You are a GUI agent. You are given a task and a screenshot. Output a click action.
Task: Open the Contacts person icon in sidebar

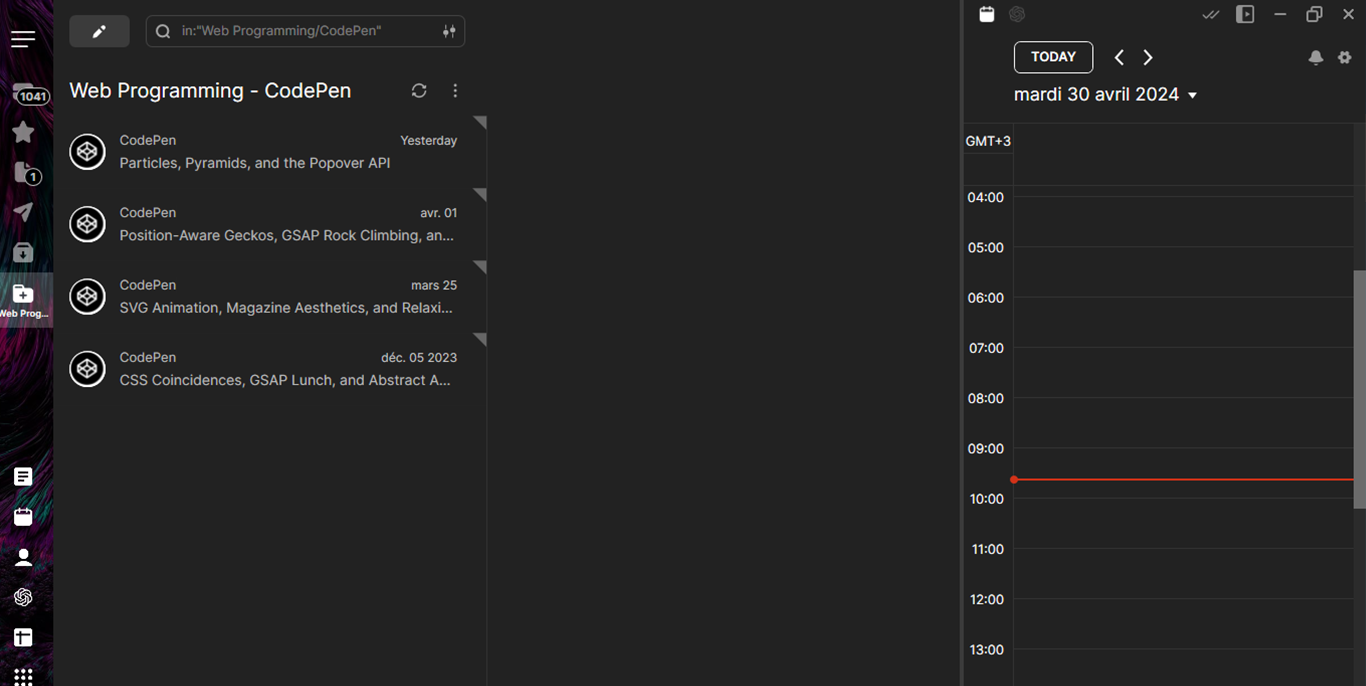tap(23, 557)
